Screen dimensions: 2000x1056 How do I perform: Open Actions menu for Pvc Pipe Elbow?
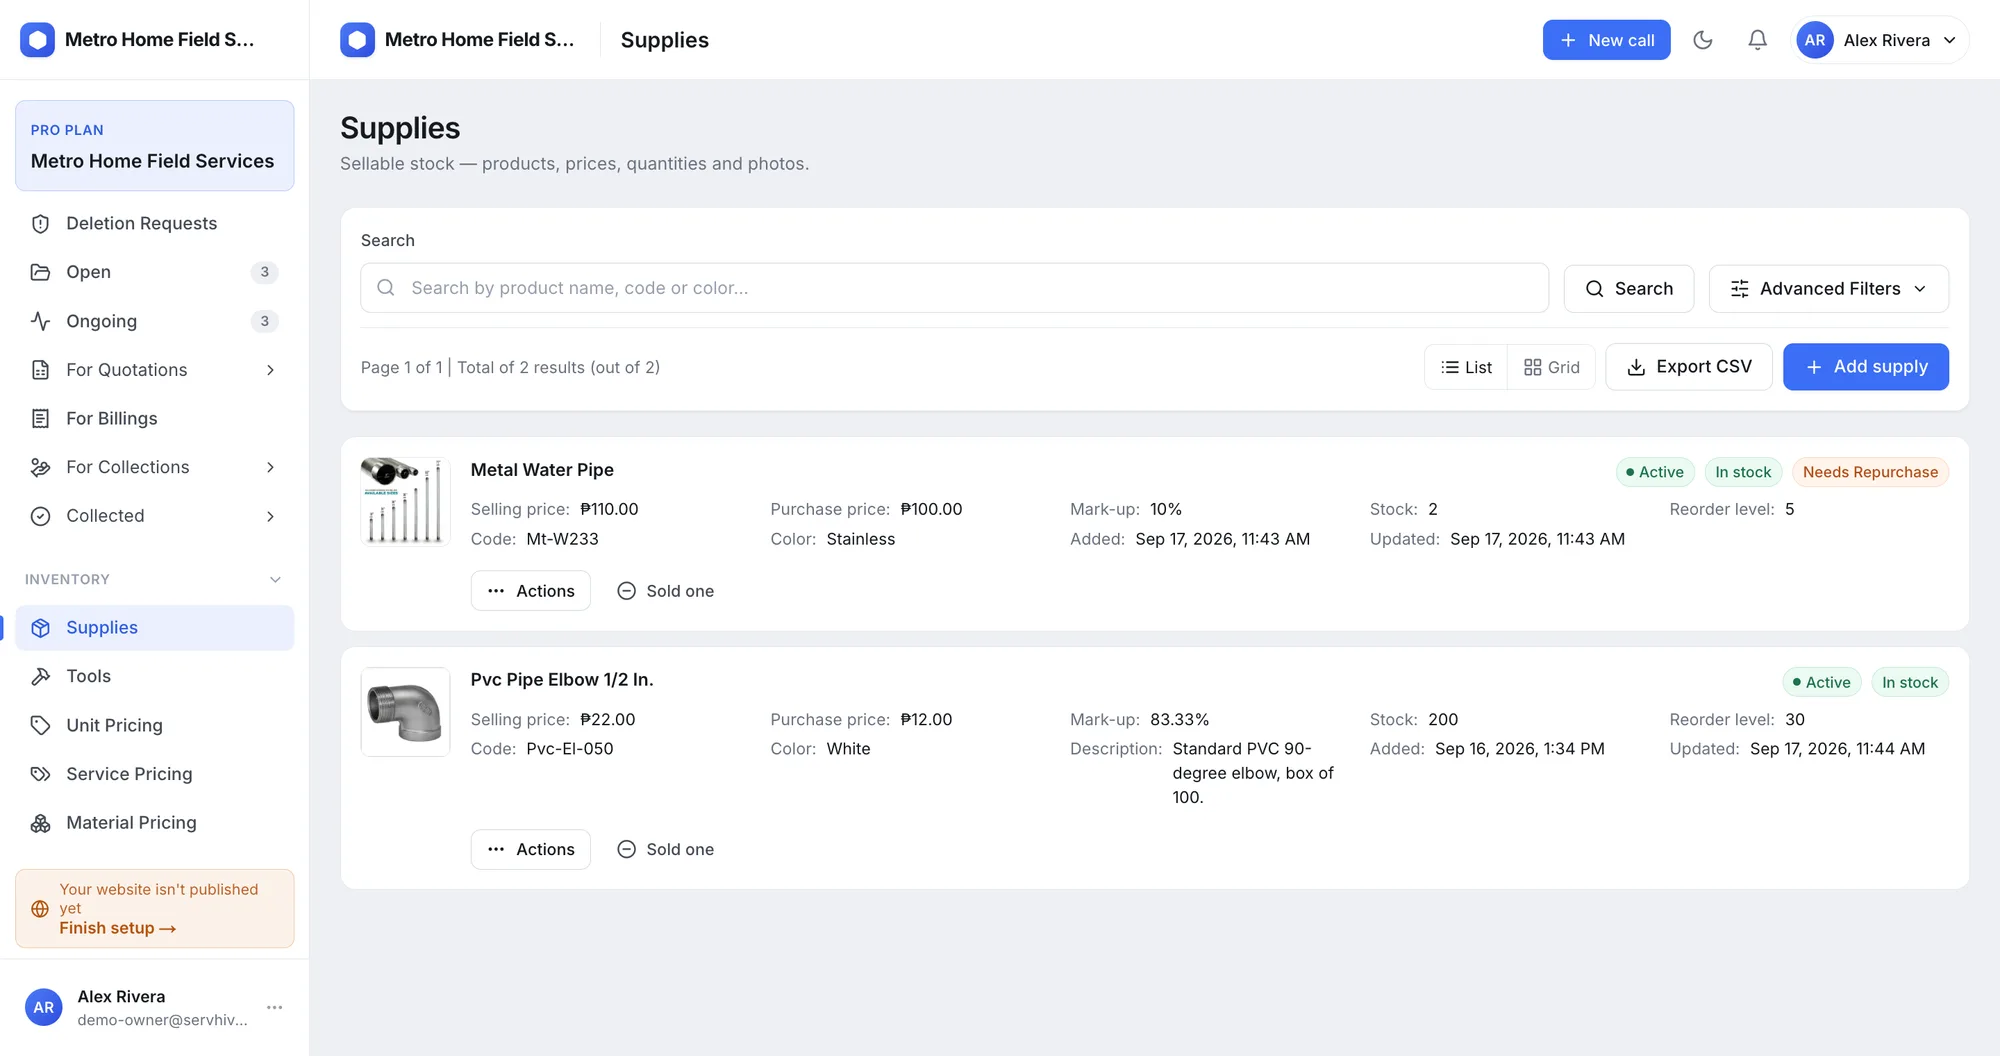[x=530, y=849]
